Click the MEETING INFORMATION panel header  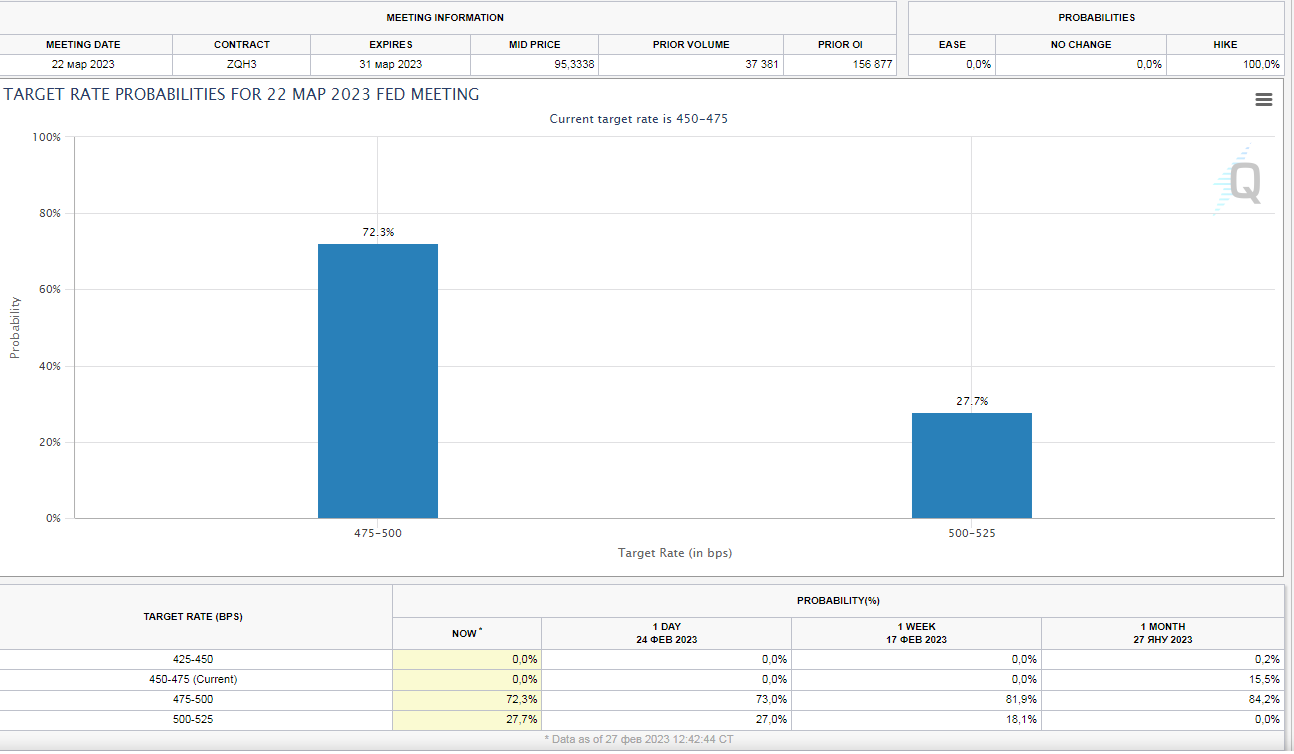(448, 17)
